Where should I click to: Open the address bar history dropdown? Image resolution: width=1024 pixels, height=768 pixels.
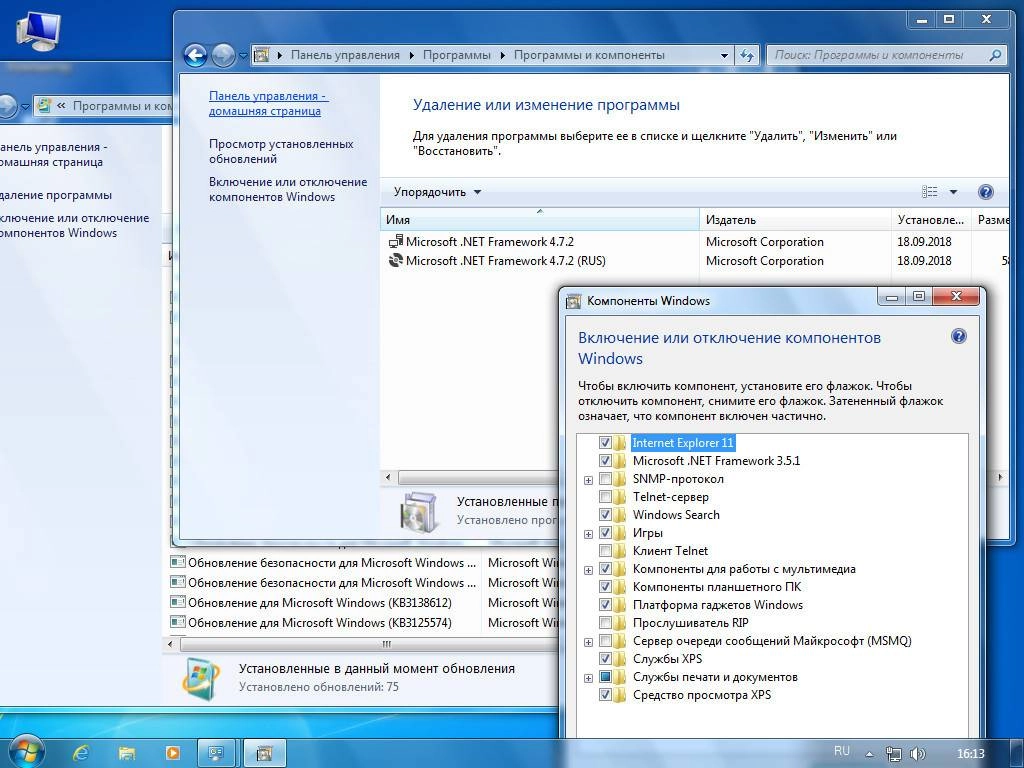[724, 56]
